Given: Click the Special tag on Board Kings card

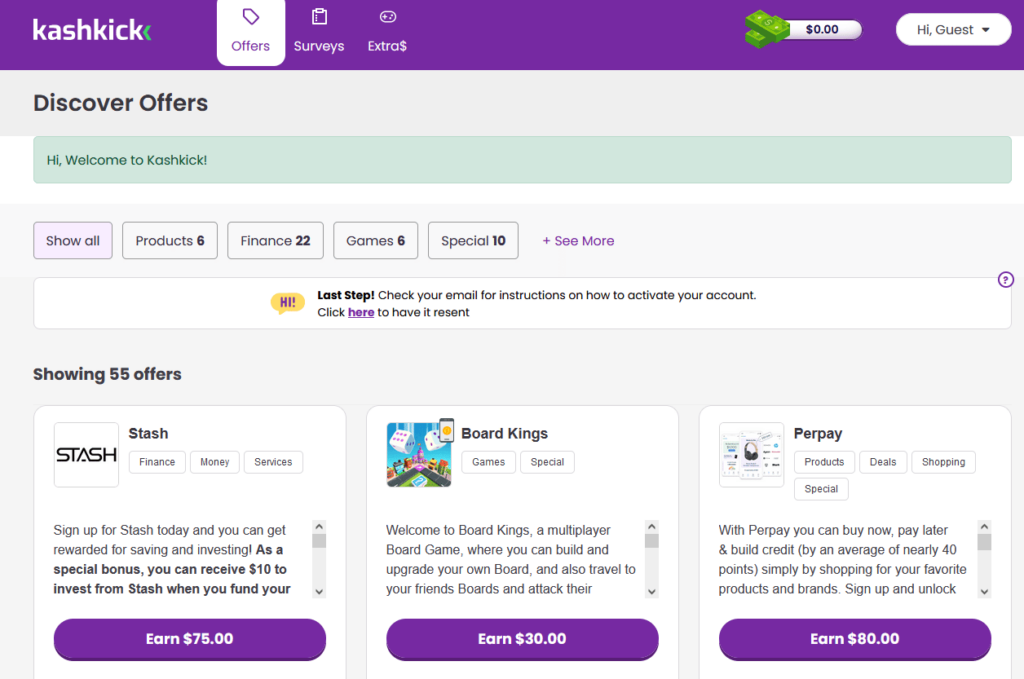Looking at the screenshot, I should tap(547, 462).
